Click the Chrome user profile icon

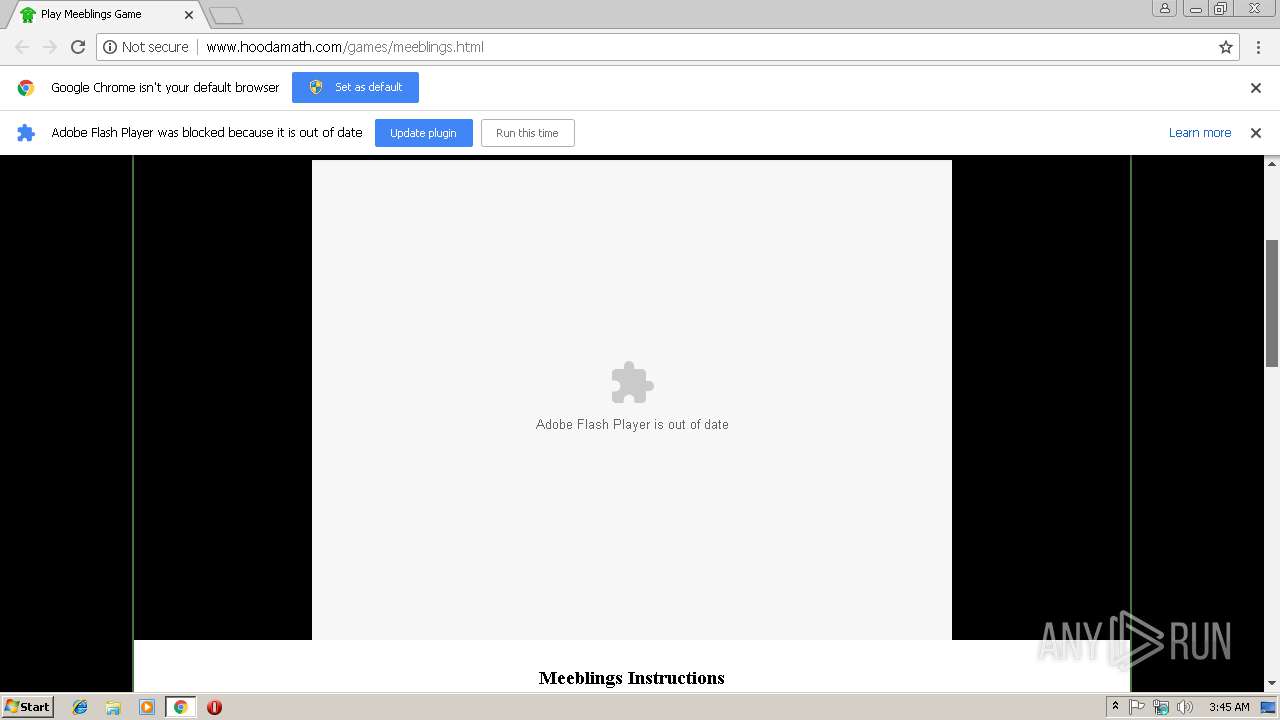point(1165,8)
